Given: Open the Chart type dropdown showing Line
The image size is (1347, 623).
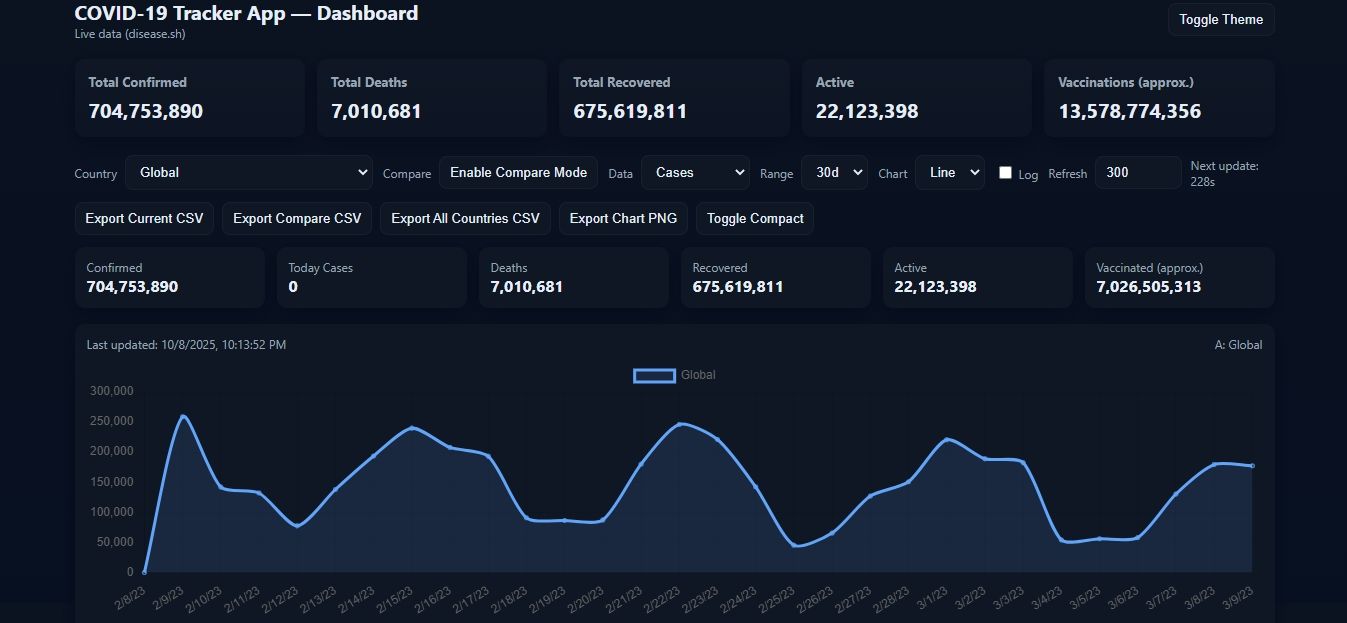Looking at the screenshot, I should pyautogui.click(x=950, y=173).
